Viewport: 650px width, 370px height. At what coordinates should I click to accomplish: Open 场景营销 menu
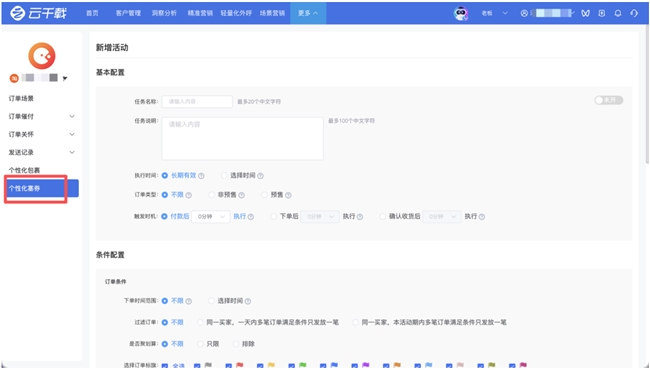pos(272,13)
